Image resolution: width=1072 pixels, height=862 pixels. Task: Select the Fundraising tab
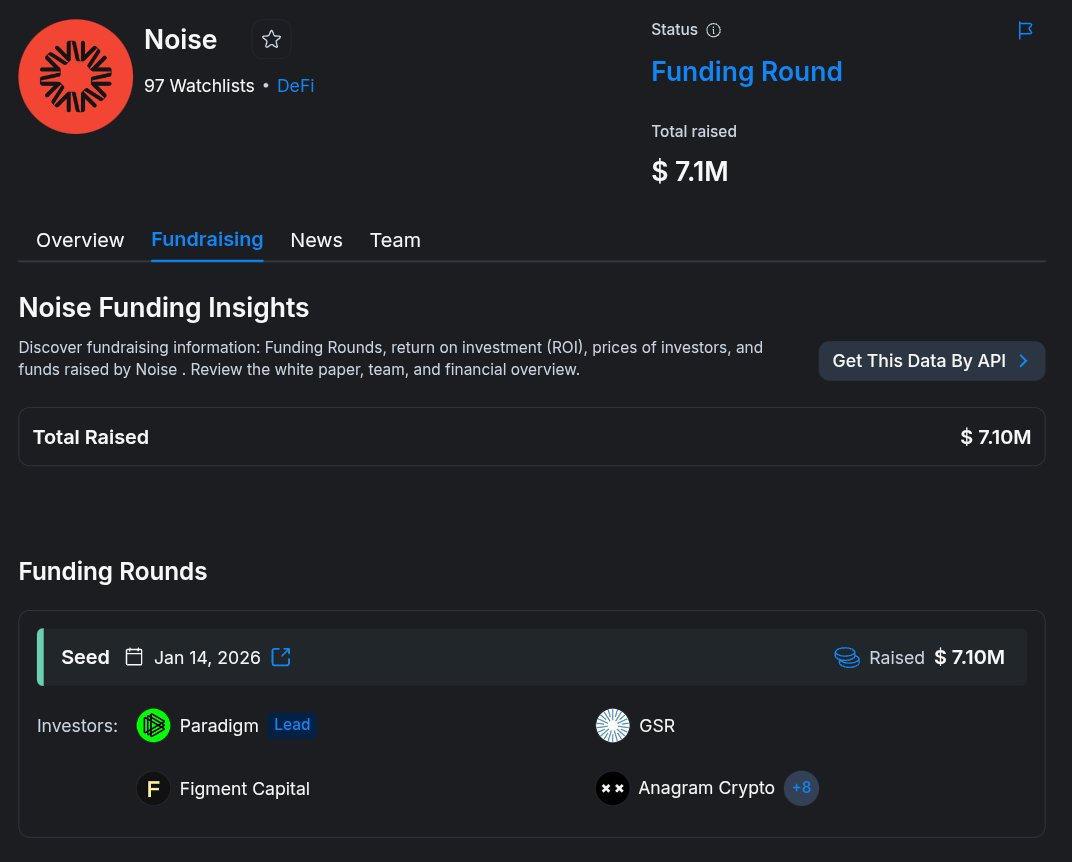coord(207,239)
